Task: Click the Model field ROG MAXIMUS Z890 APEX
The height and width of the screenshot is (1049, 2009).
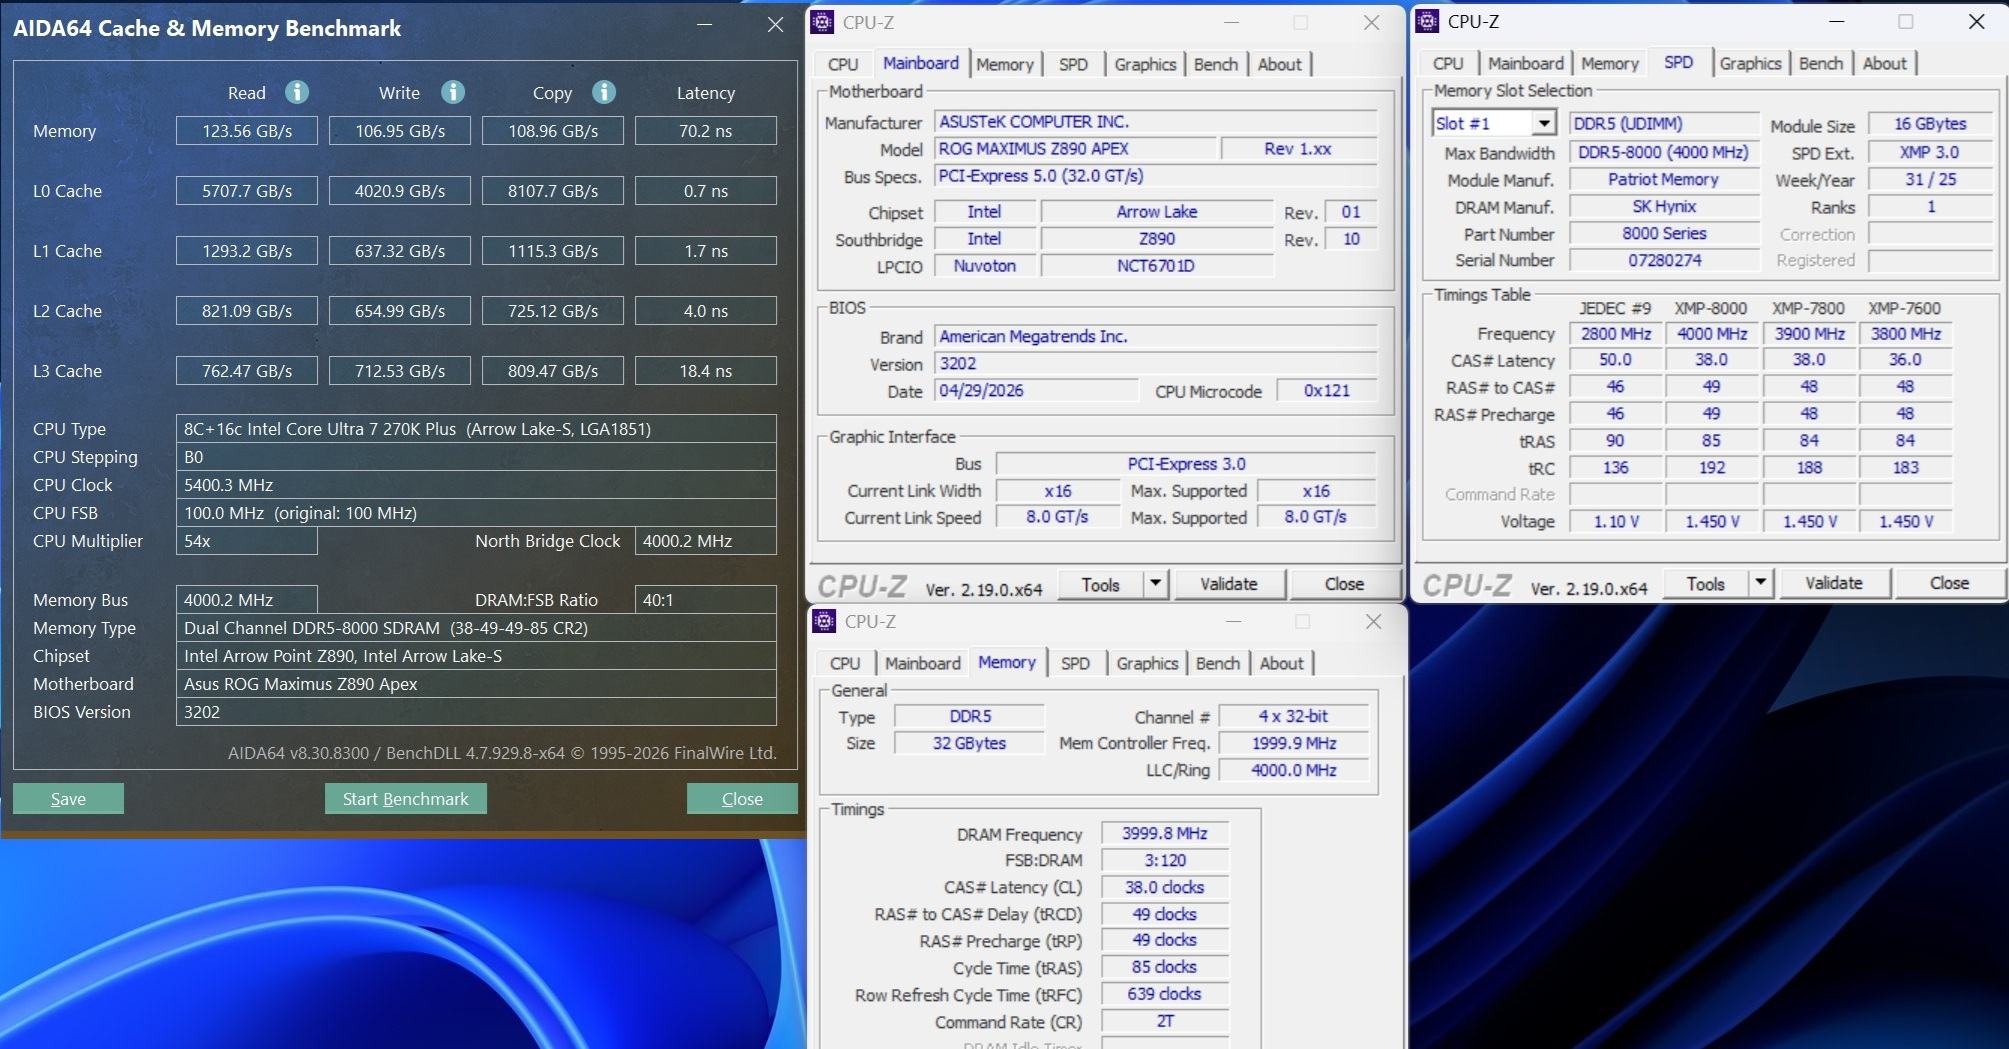Action: pos(1076,149)
